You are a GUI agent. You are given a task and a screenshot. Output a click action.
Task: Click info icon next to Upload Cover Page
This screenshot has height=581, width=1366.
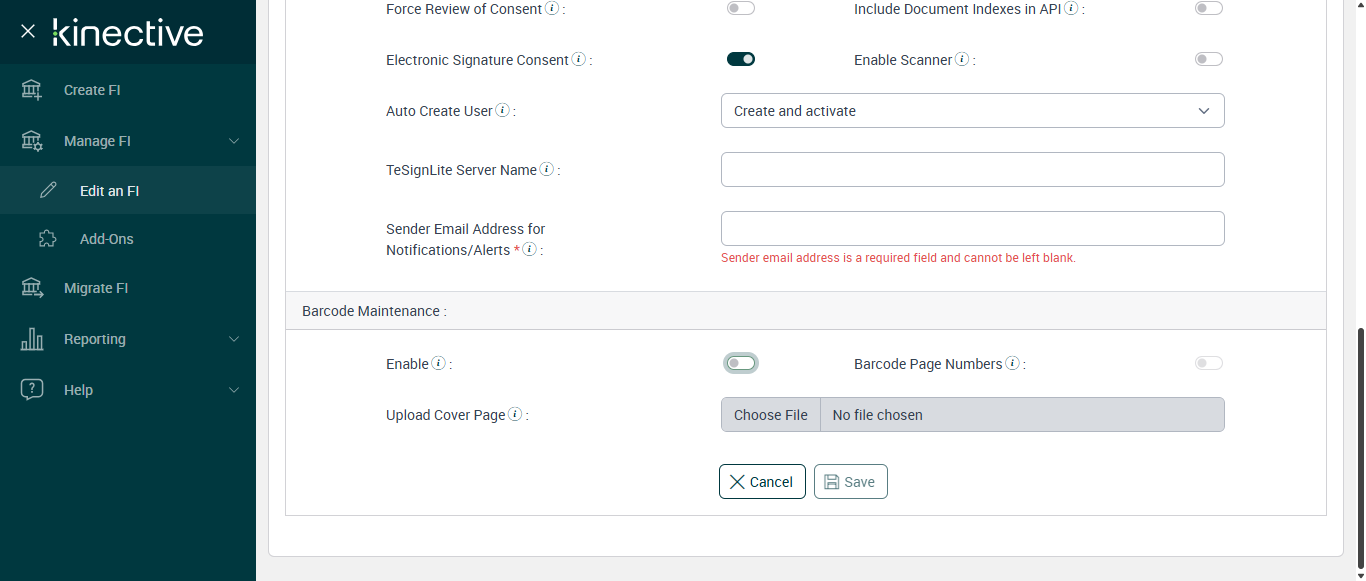pos(515,415)
